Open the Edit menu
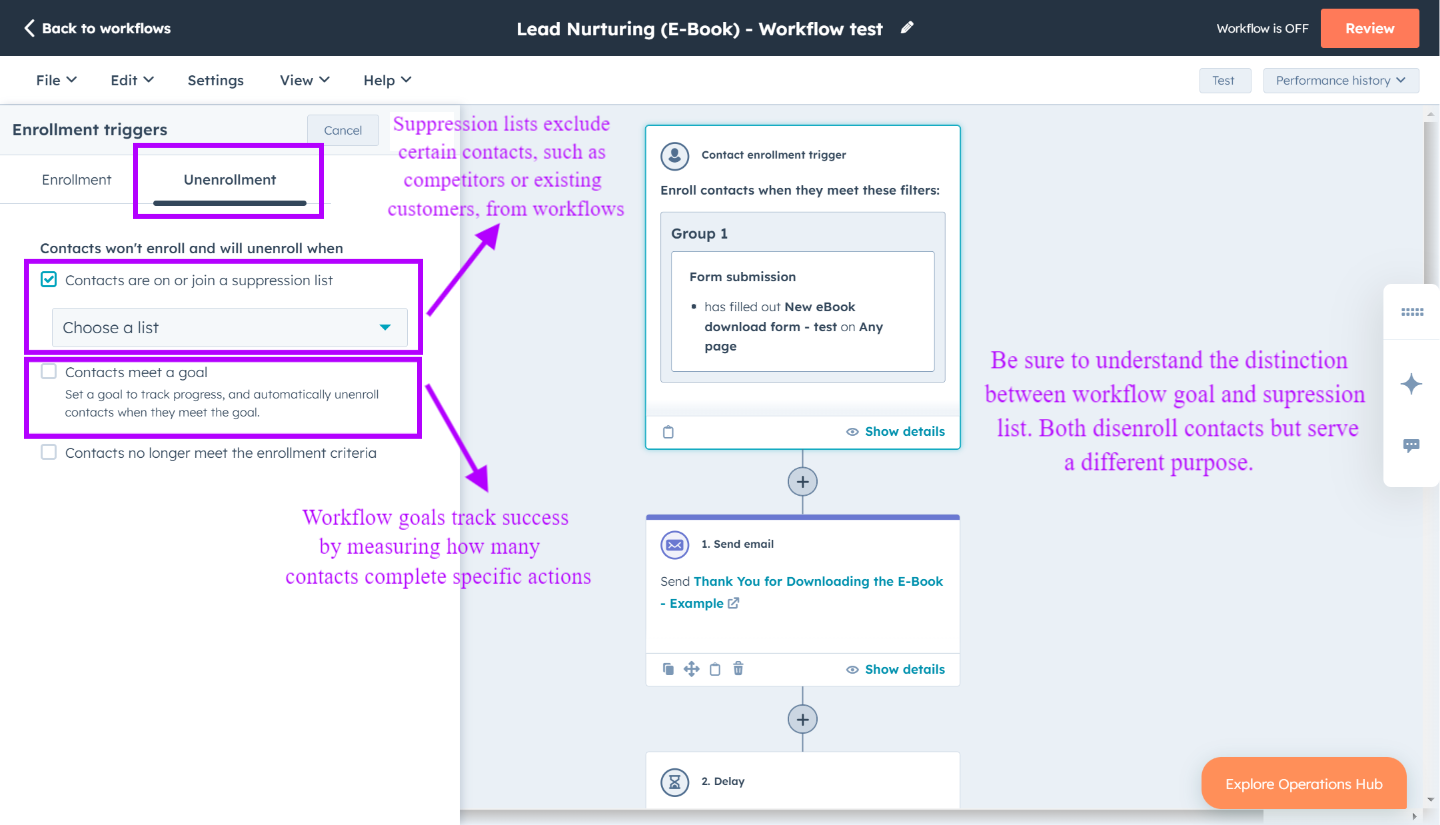This screenshot has width=1440, height=825. 132,80
